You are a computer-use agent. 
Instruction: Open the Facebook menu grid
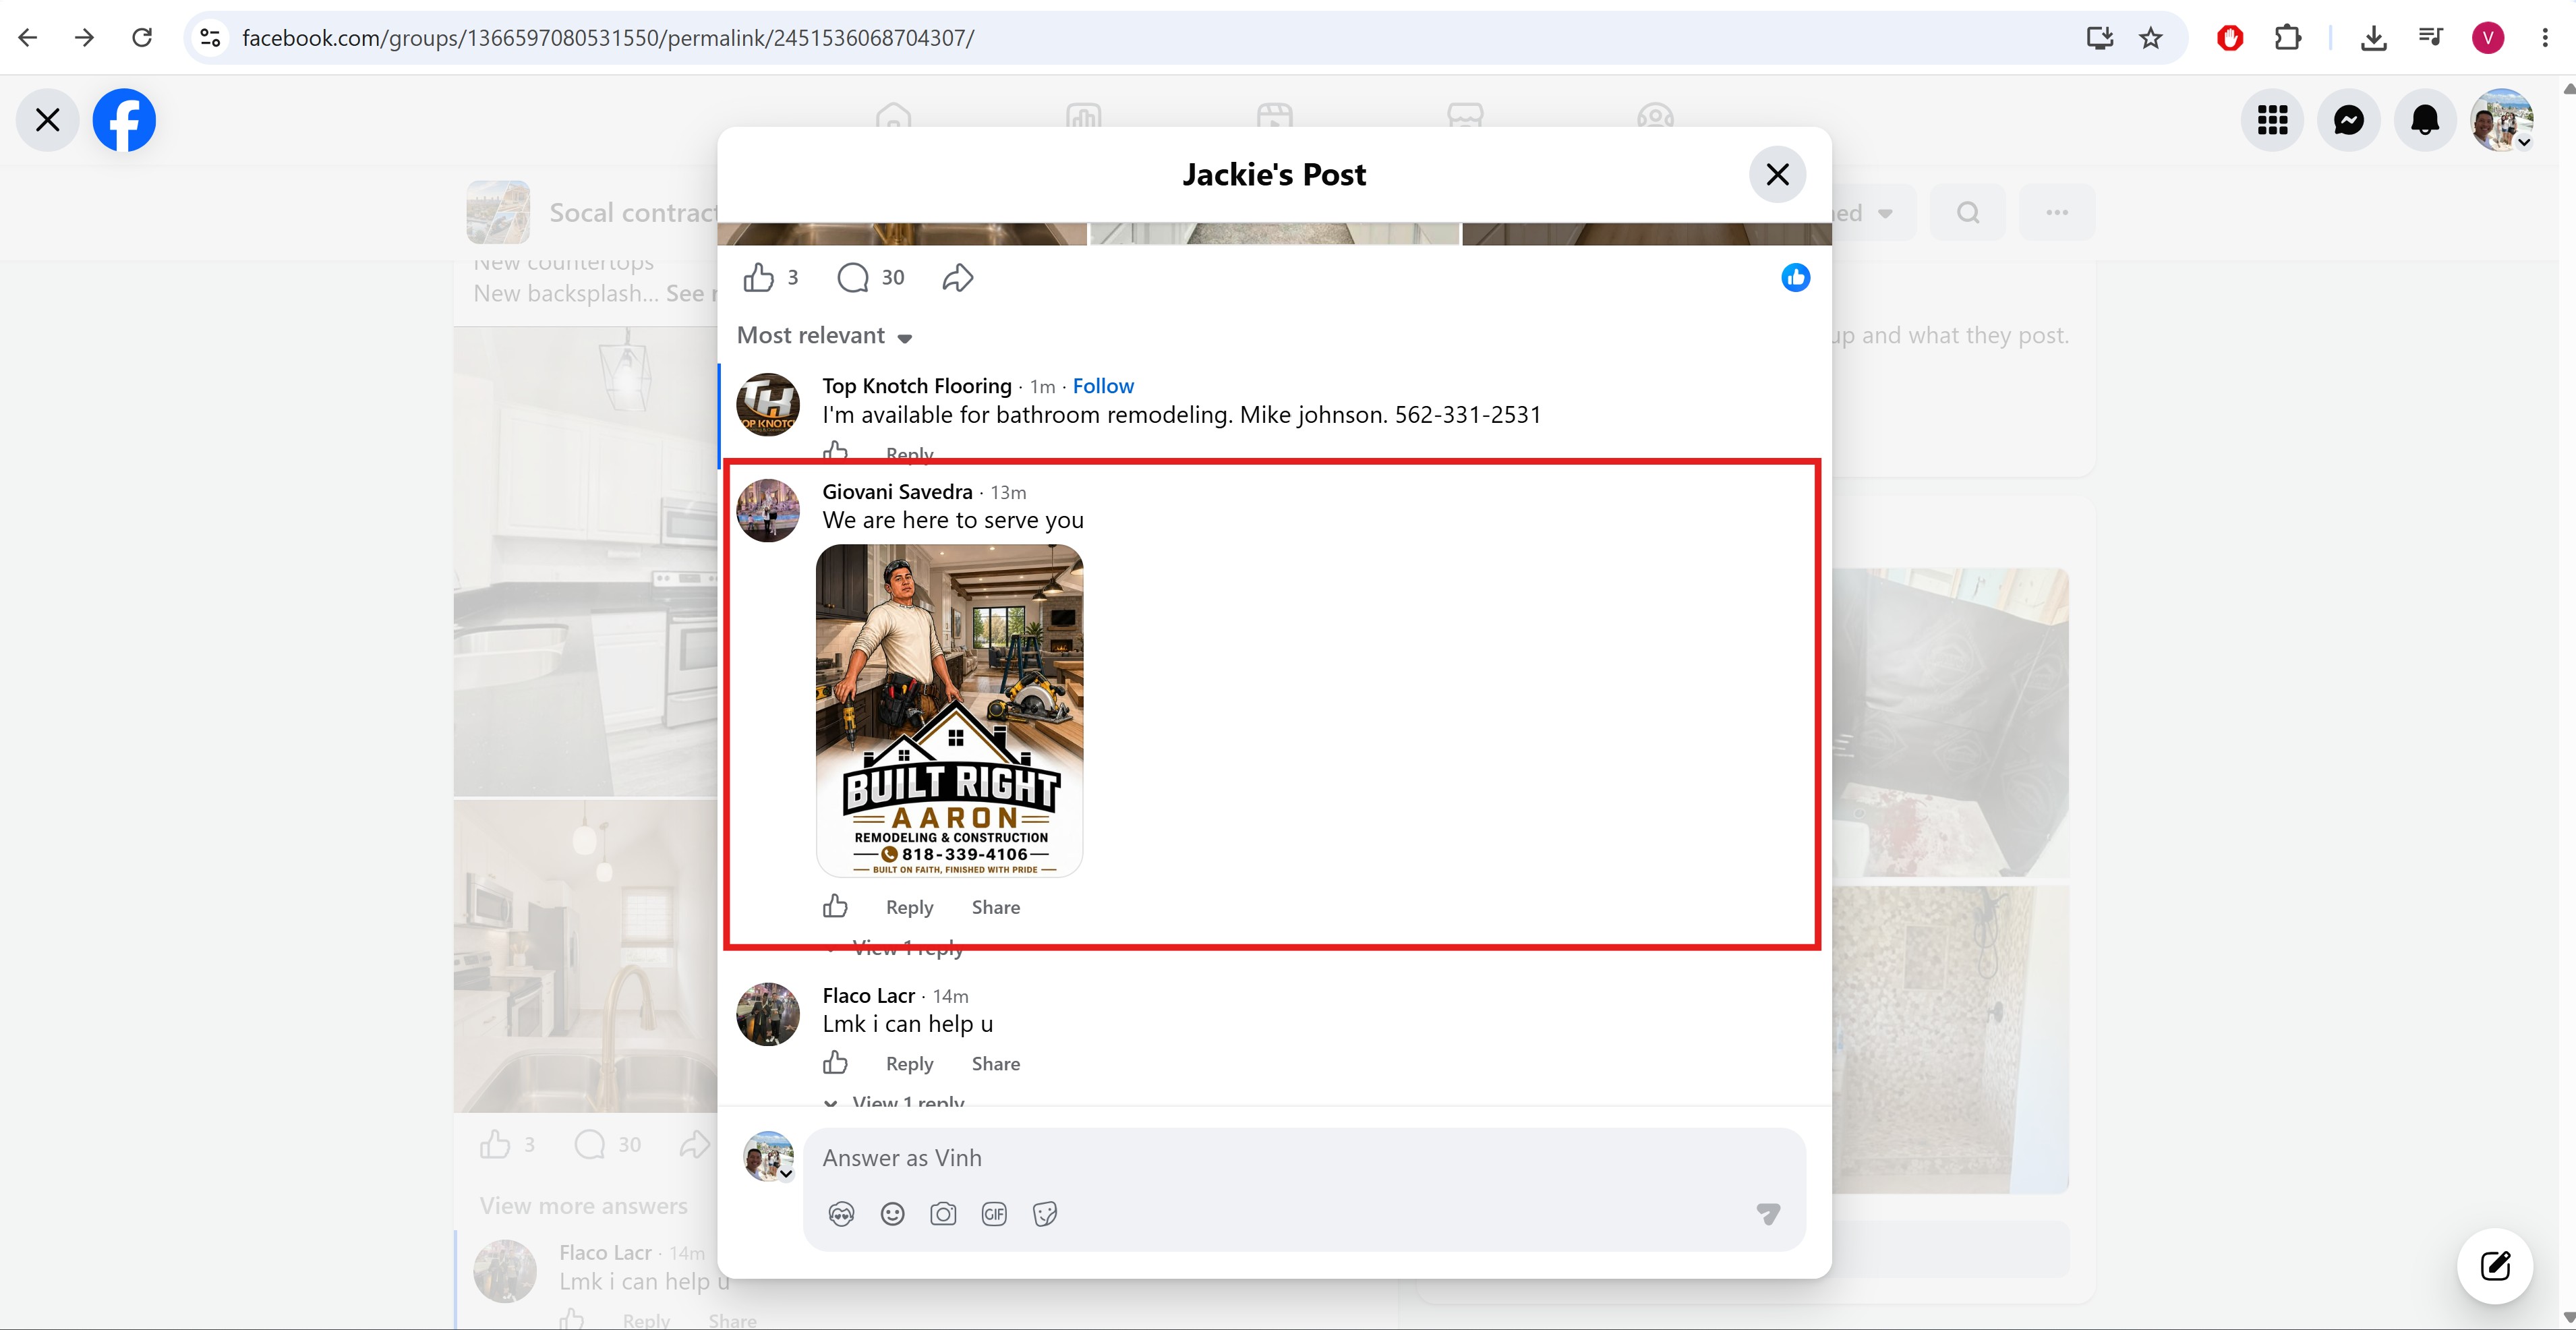tap(2273, 120)
